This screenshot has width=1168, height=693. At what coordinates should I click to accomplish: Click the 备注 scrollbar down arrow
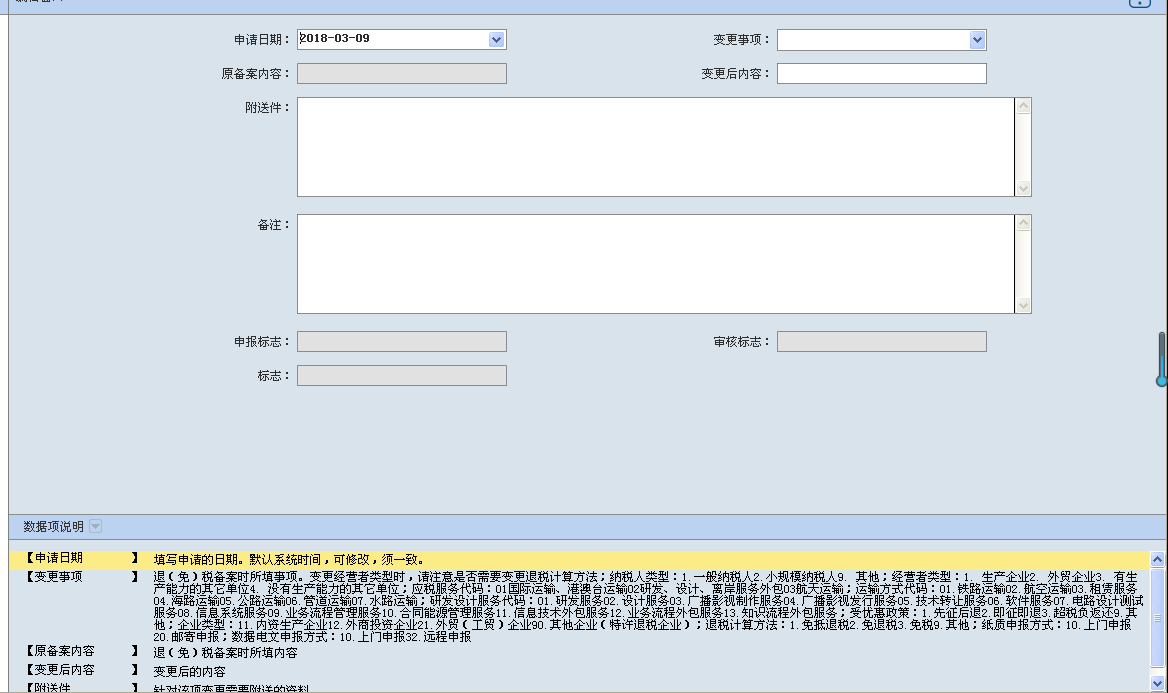coord(1023,305)
